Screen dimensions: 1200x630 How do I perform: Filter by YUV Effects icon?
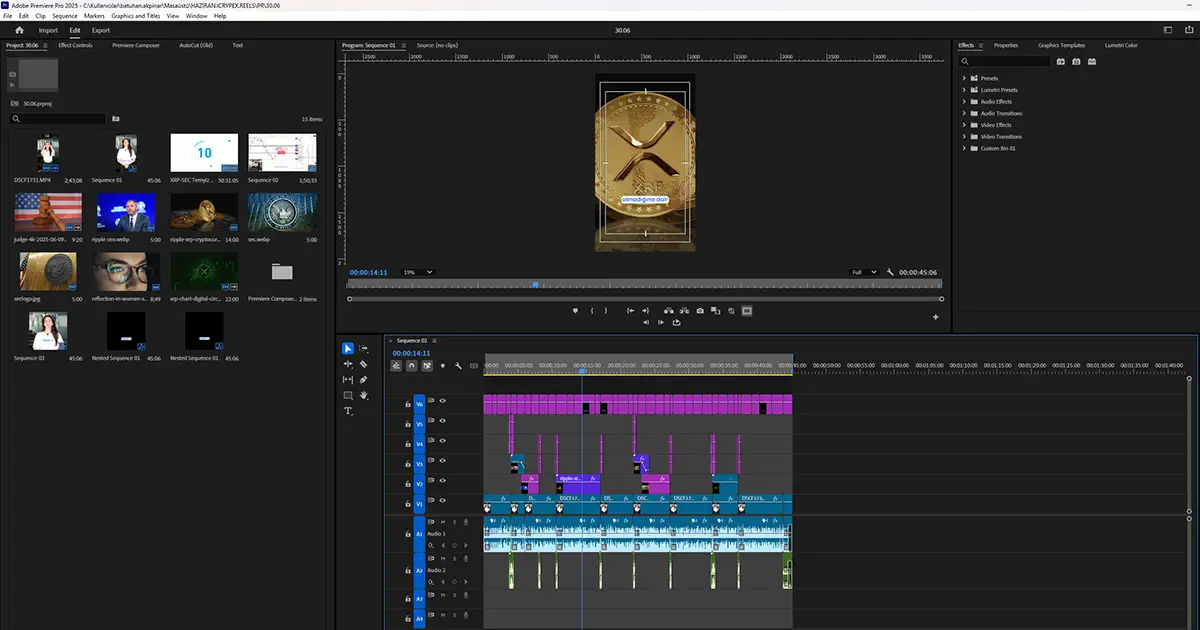1091,62
